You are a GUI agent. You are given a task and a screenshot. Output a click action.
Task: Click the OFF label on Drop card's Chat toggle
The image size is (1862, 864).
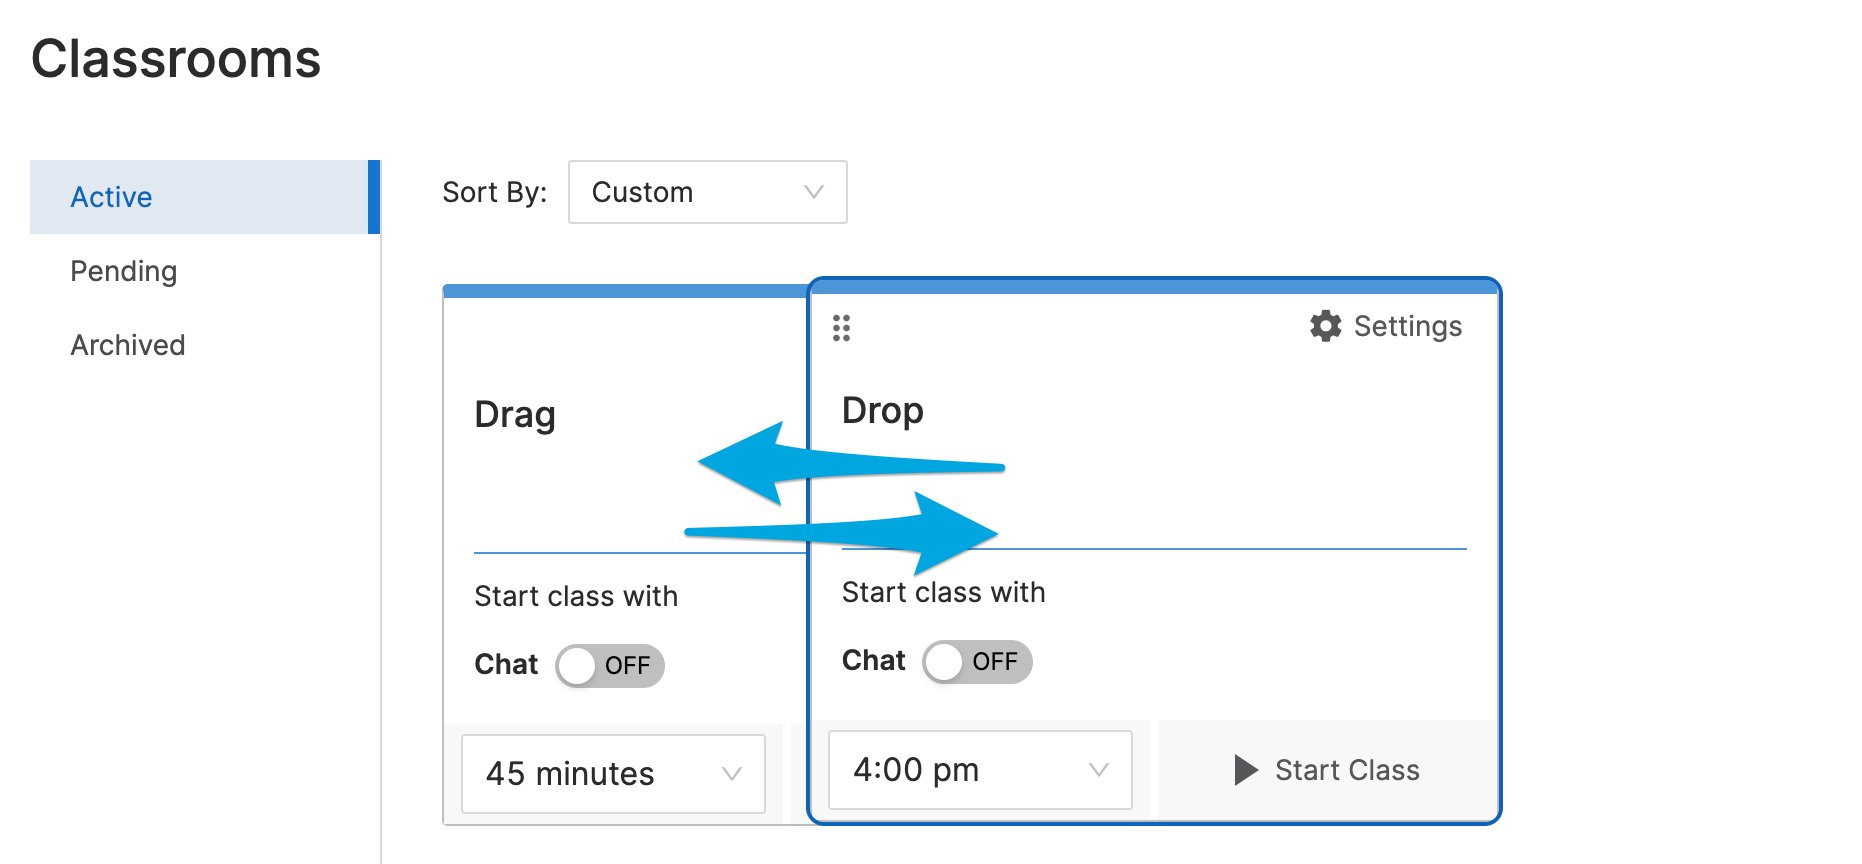[995, 662]
